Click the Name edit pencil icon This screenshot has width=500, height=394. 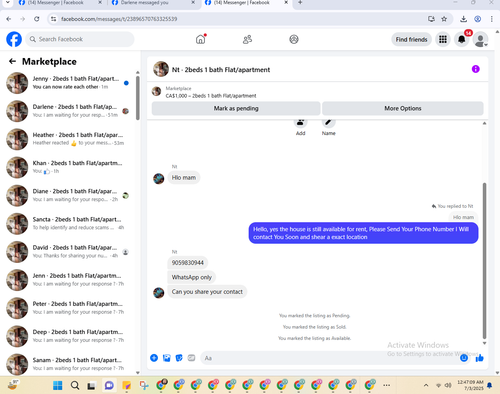pos(328,123)
